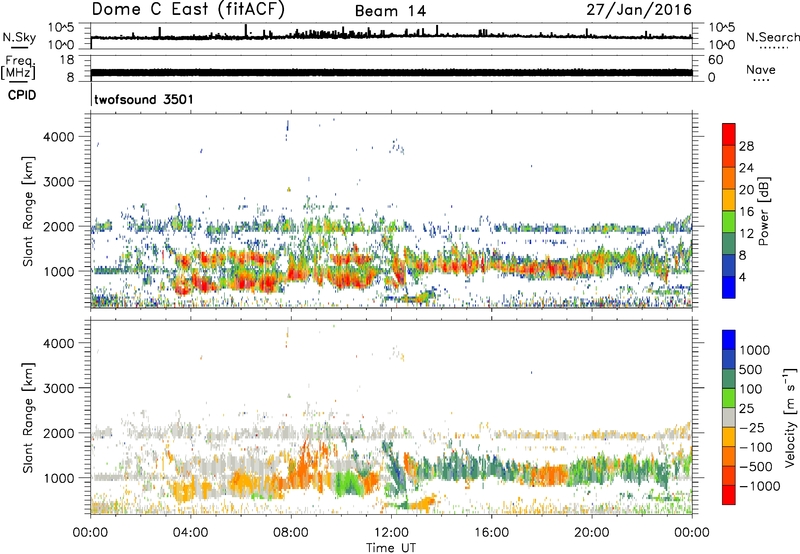Click the '12:00' time axis tick

[391, 533]
